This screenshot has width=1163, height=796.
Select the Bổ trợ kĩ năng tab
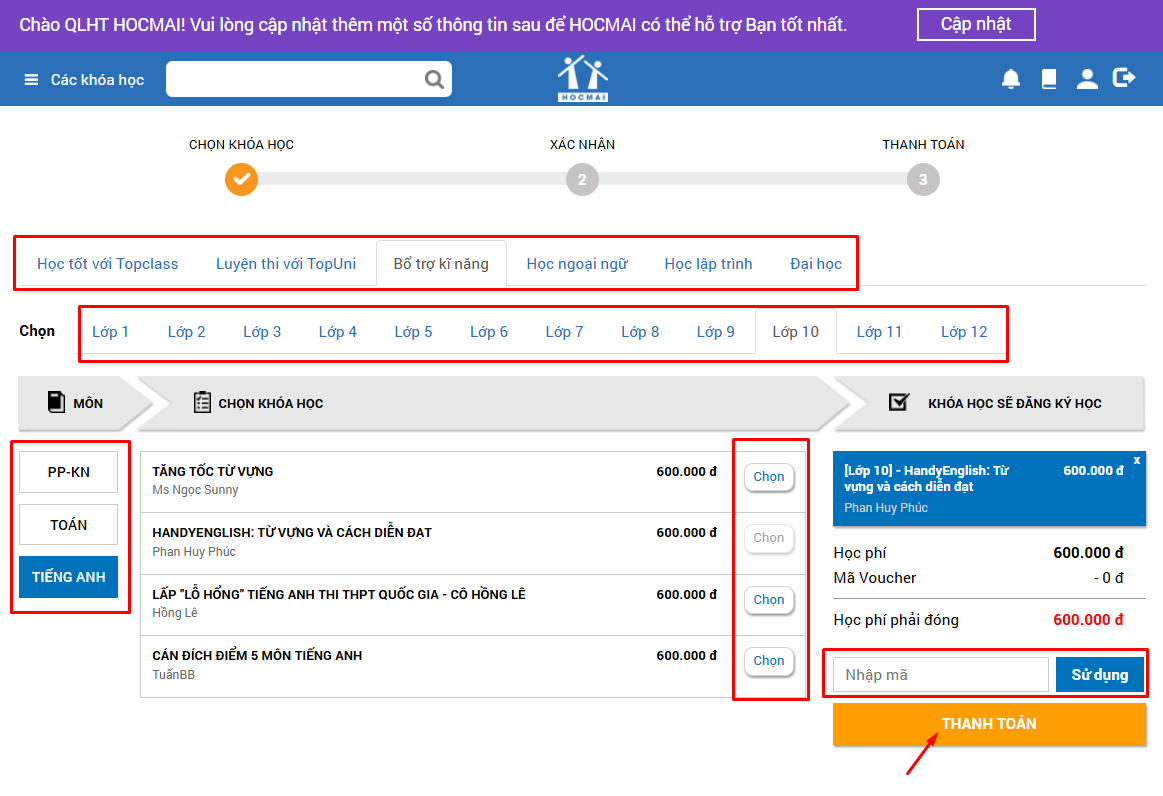coord(441,264)
